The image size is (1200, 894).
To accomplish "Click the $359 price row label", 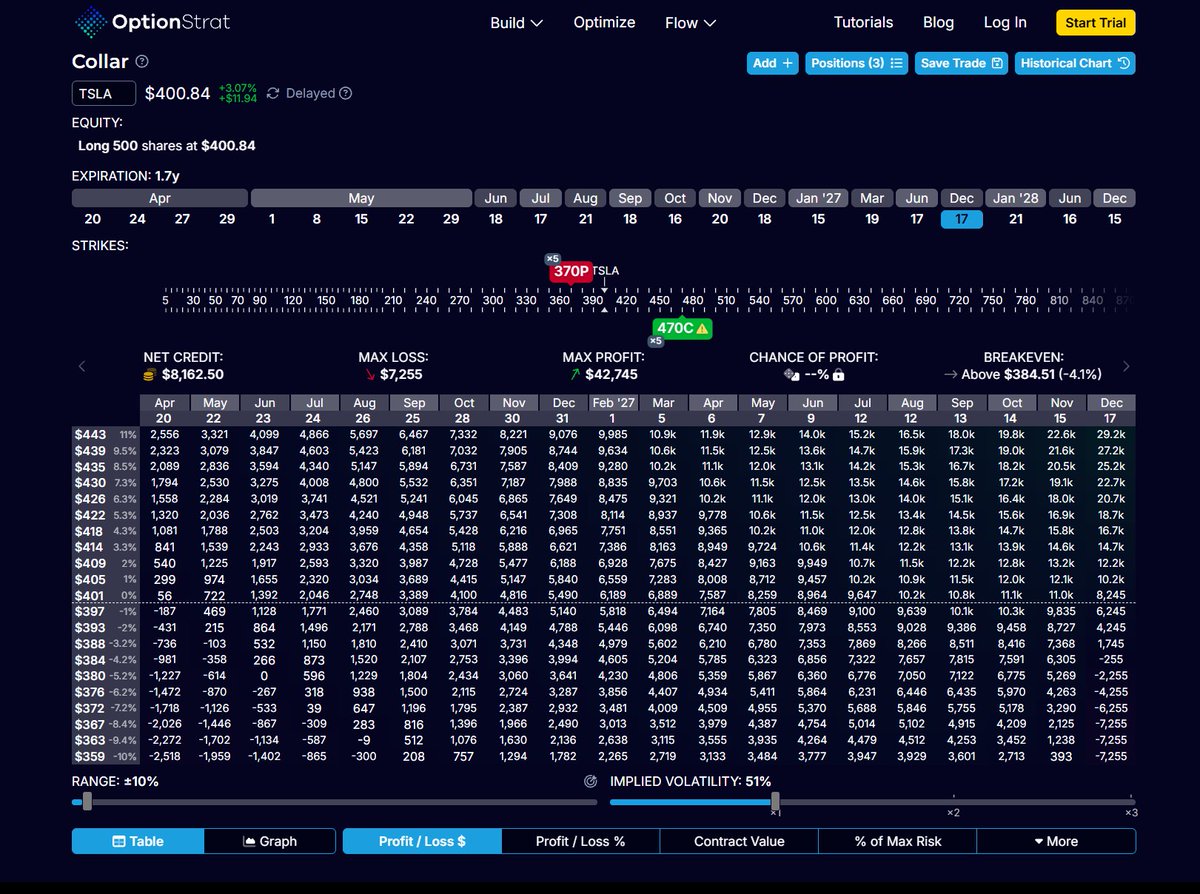I will (x=105, y=755).
